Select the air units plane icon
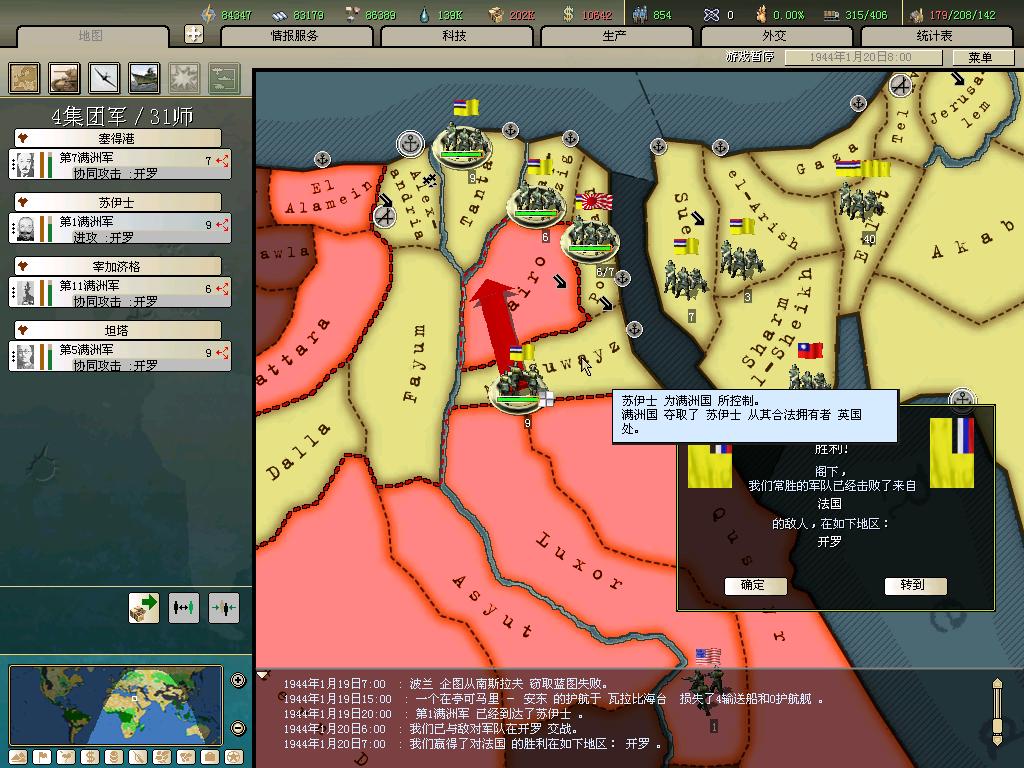 104,78
